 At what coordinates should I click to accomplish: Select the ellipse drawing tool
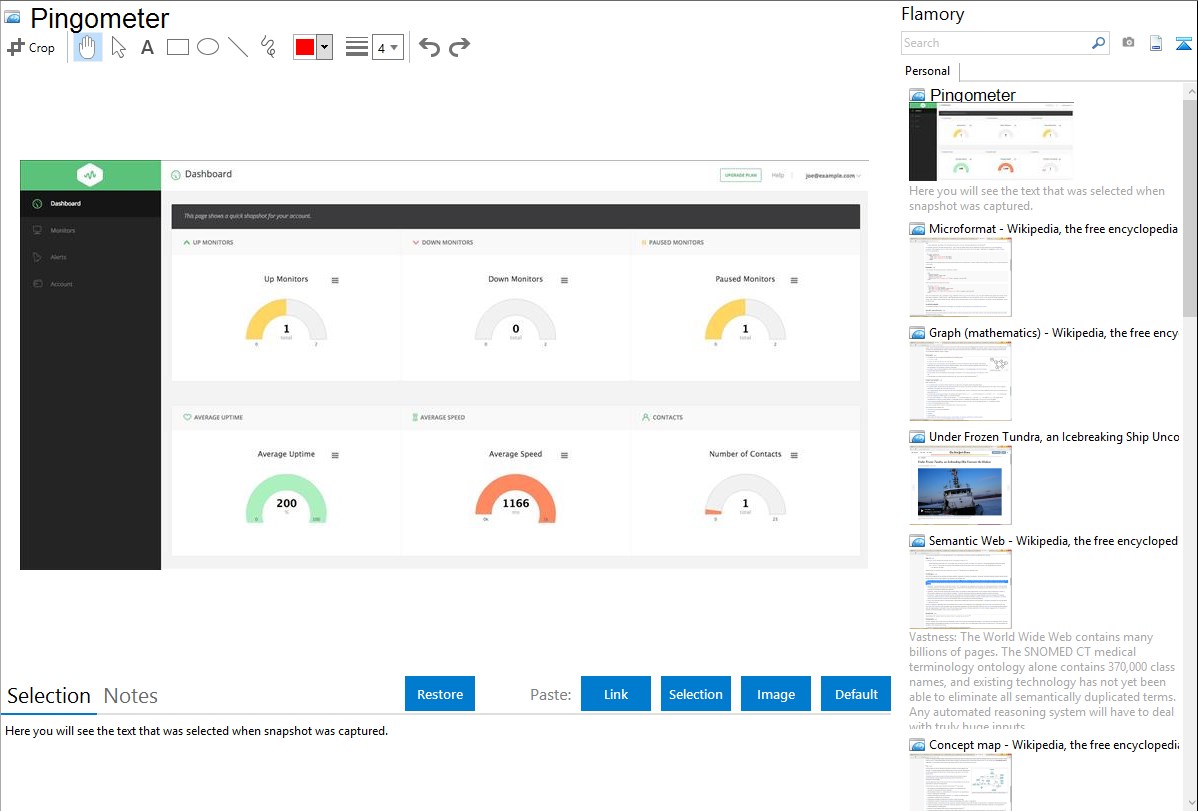pos(208,47)
